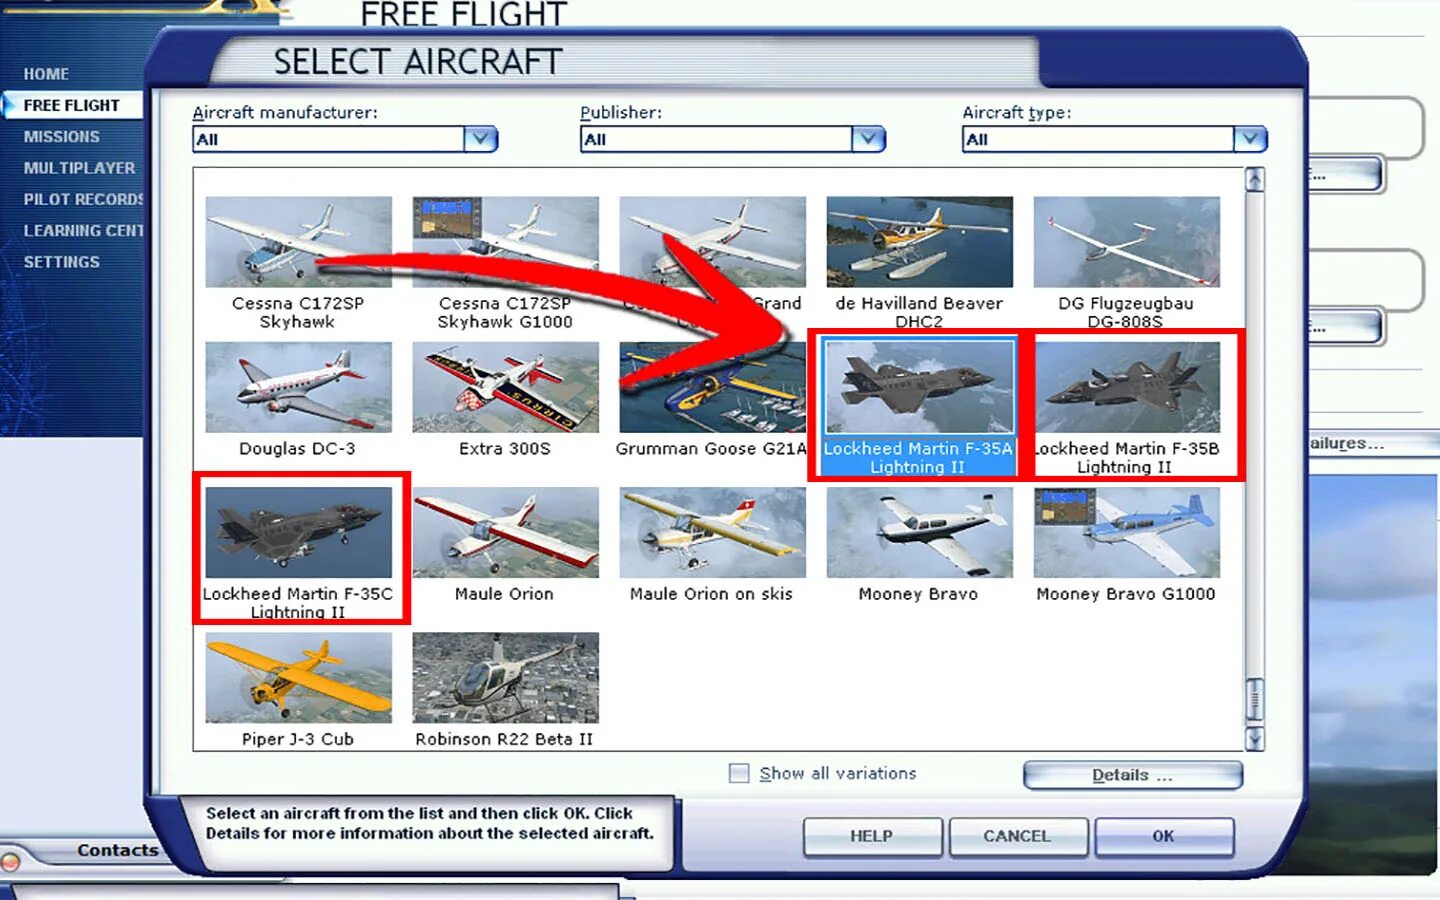Enable the Show all variations checkbox

pyautogui.click(x=739, y=773)
